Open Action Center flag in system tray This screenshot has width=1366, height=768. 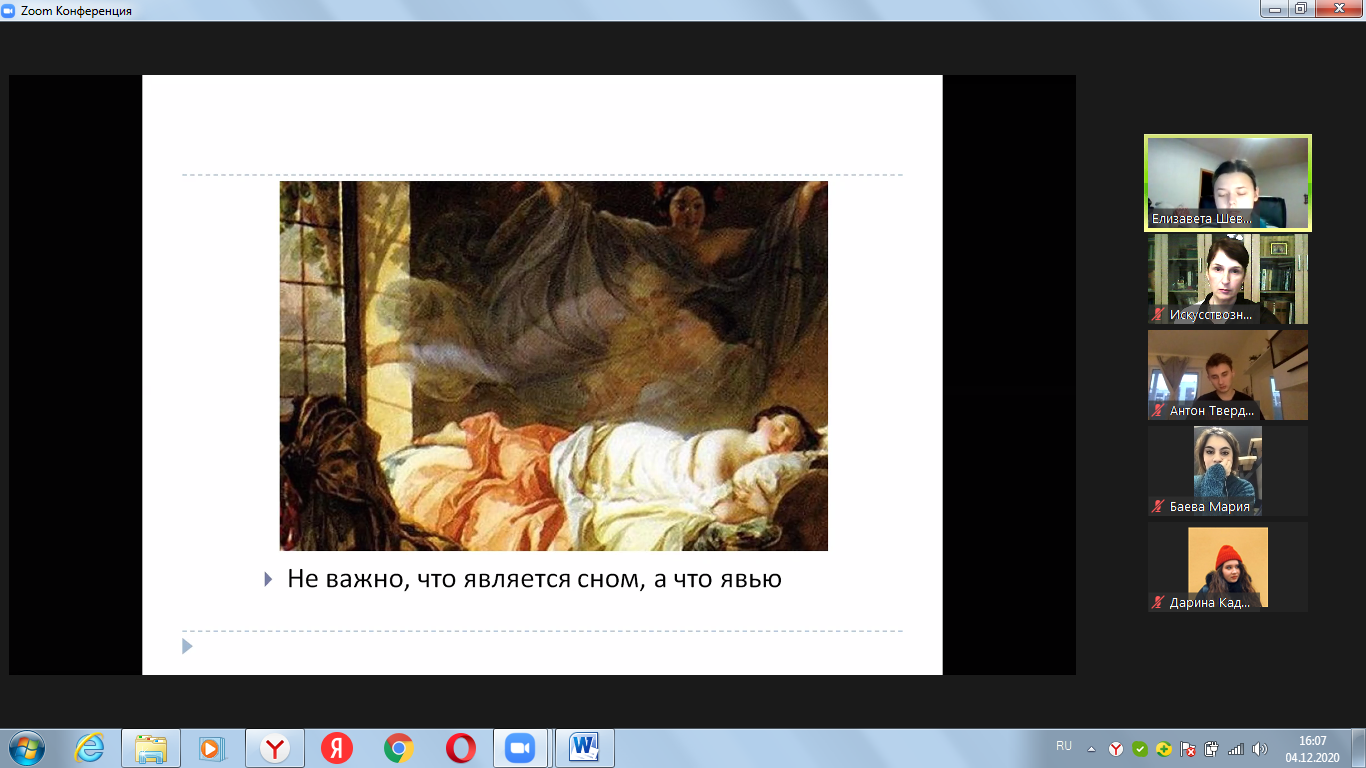(1187, 749)
